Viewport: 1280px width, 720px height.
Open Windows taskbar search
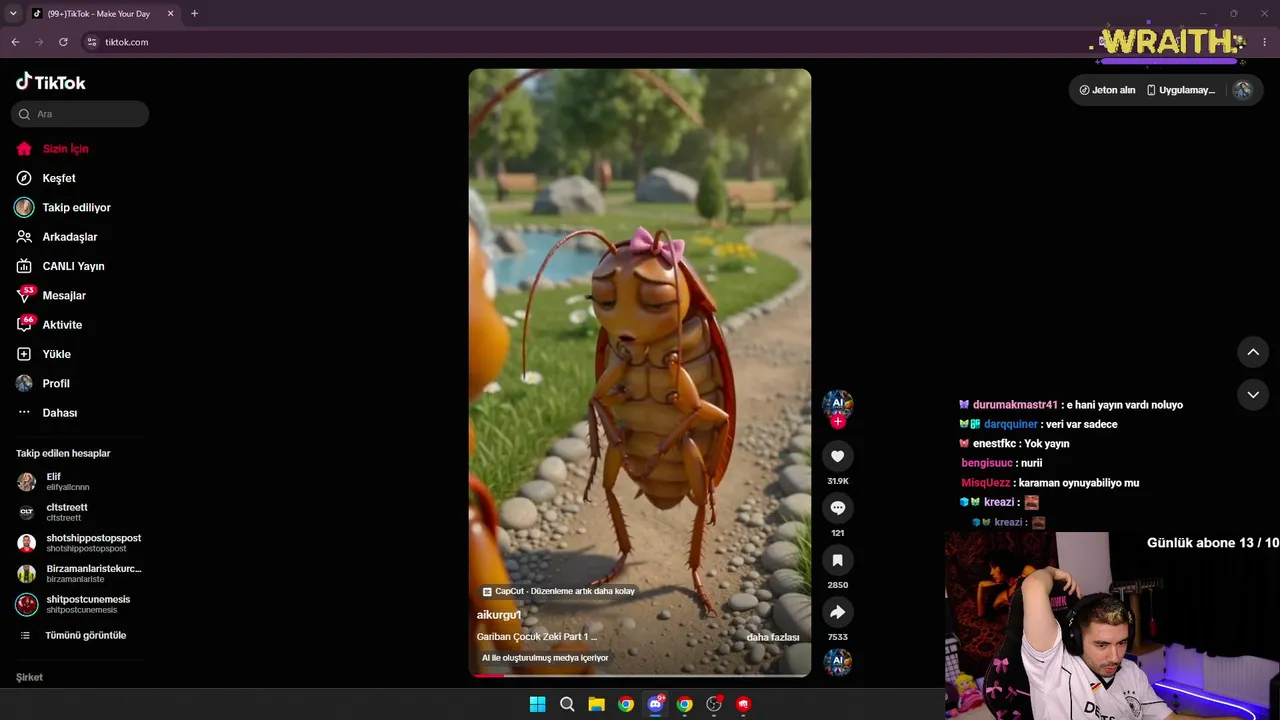pos(567,704)
